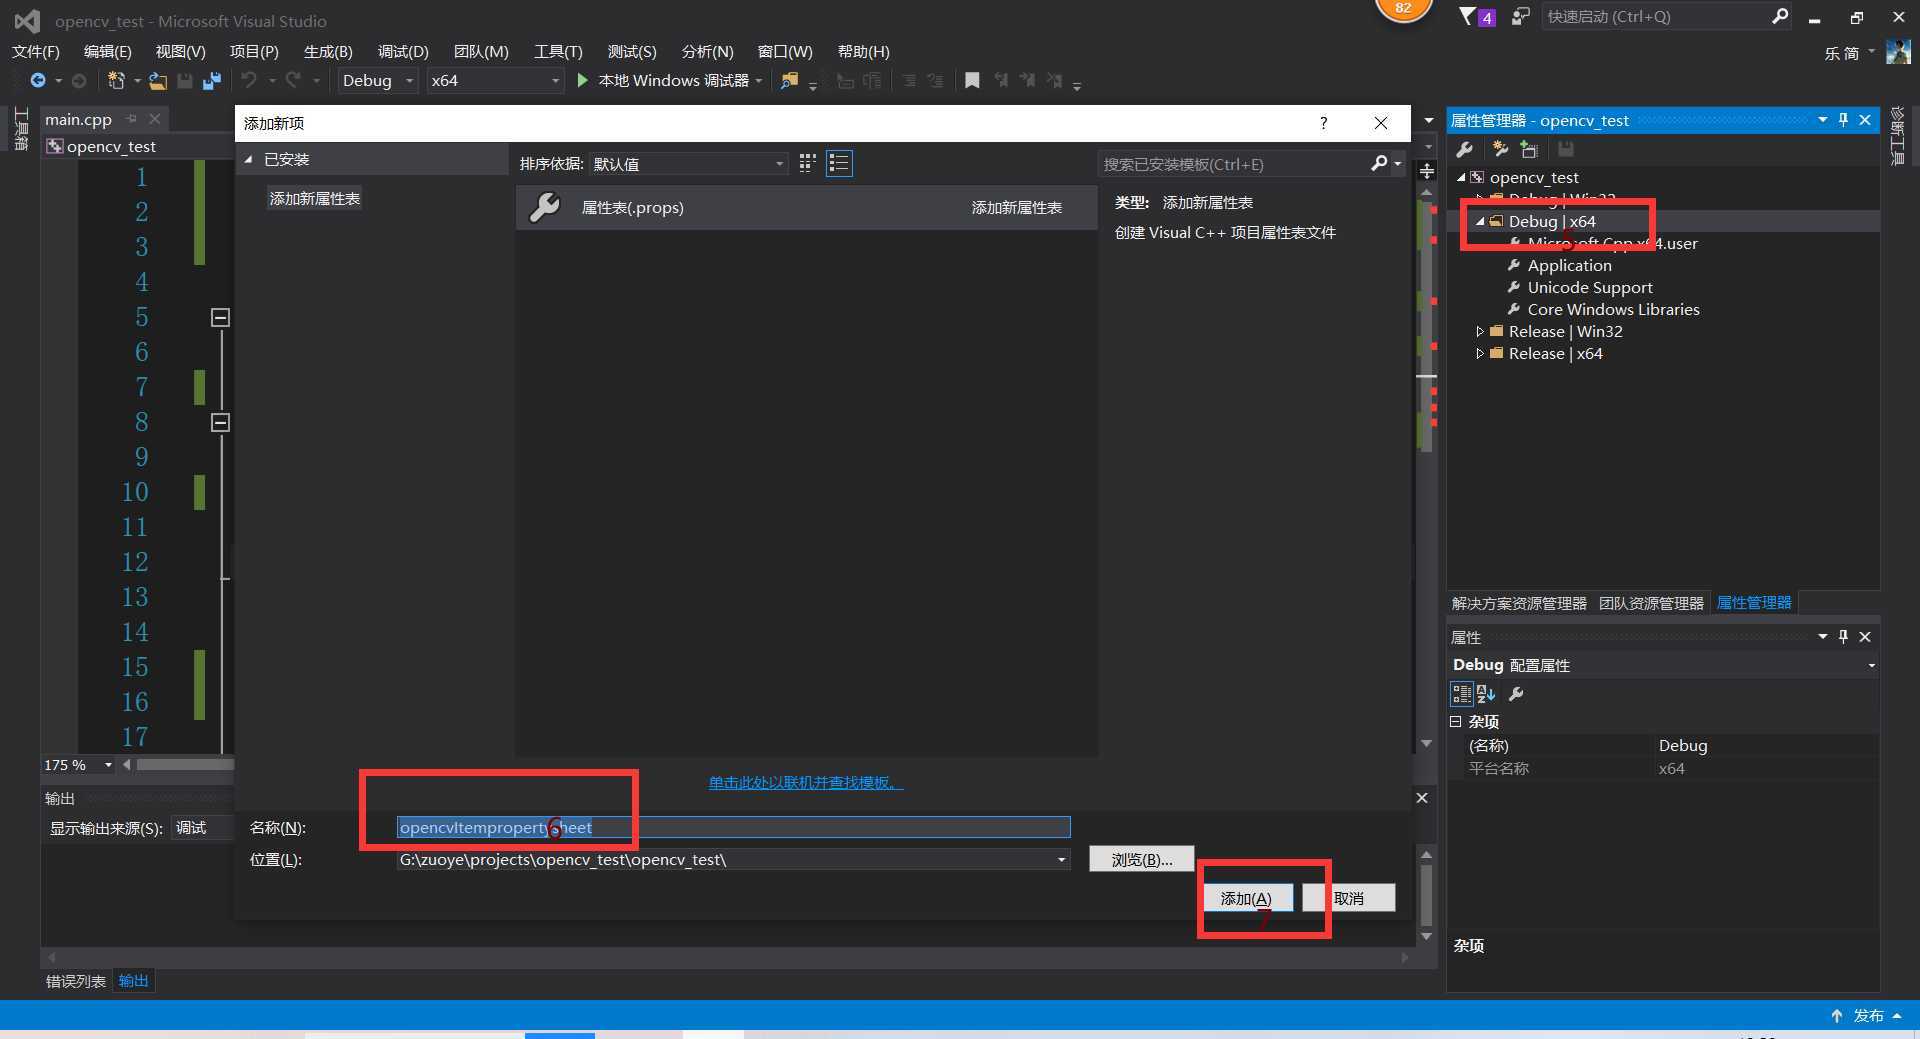
Task: Click alphabetical sort icon in Properties panel
Action: point(1486,694)
